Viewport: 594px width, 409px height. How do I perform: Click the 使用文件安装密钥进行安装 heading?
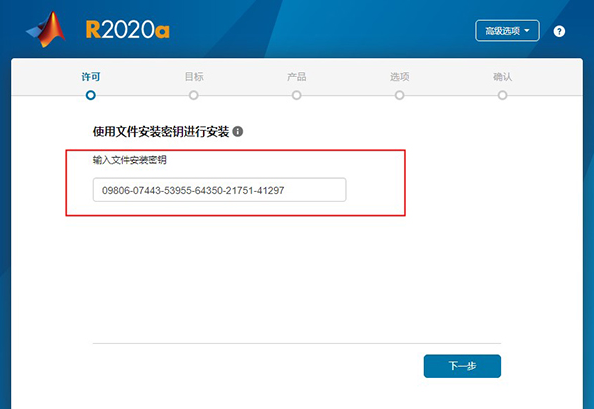pyautogui.click(x=161, y=131)
